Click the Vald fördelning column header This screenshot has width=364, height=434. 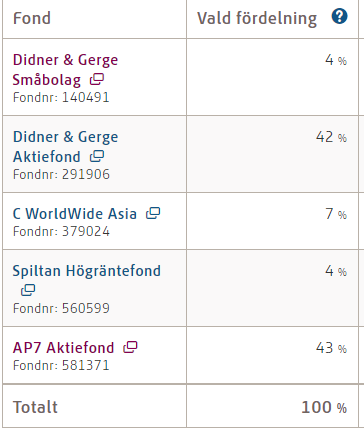257,18
